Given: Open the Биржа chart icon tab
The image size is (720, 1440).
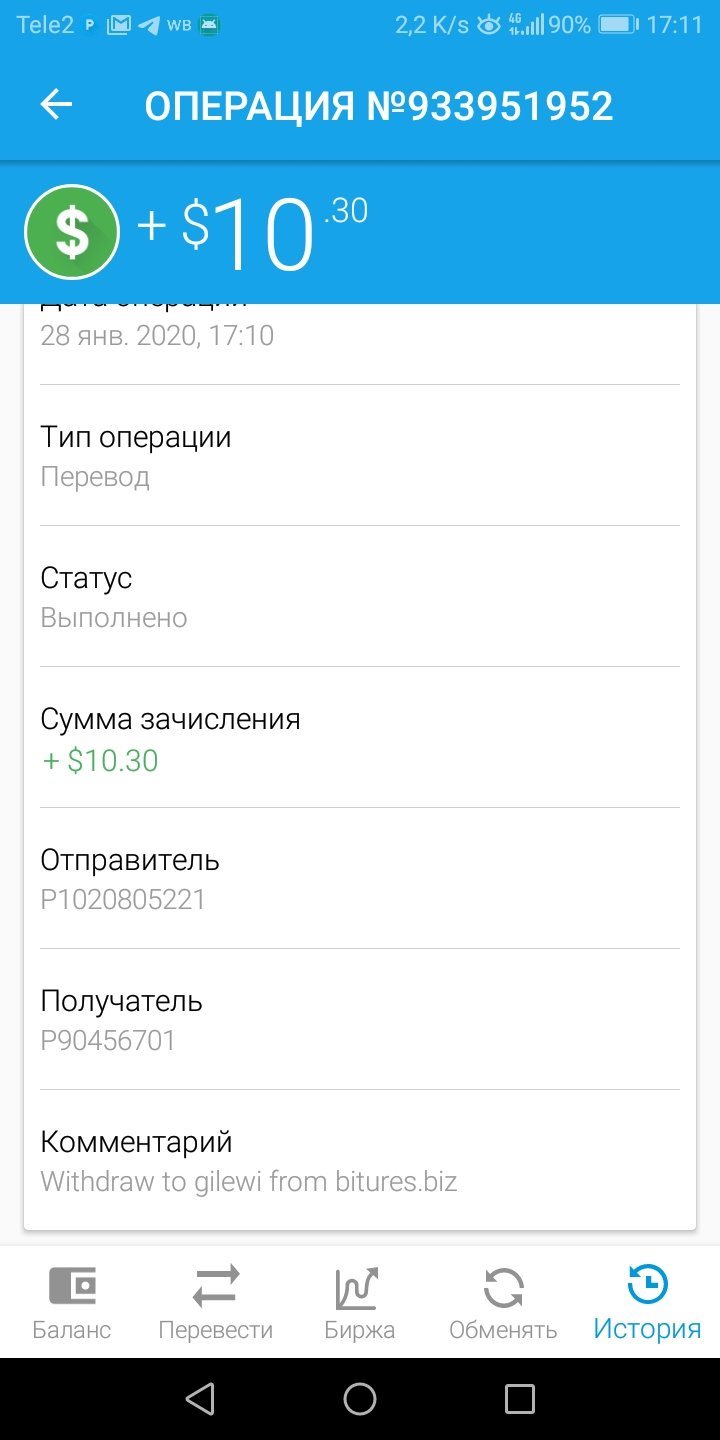Looking at the screenshot, I should (x=360, y=1302).
